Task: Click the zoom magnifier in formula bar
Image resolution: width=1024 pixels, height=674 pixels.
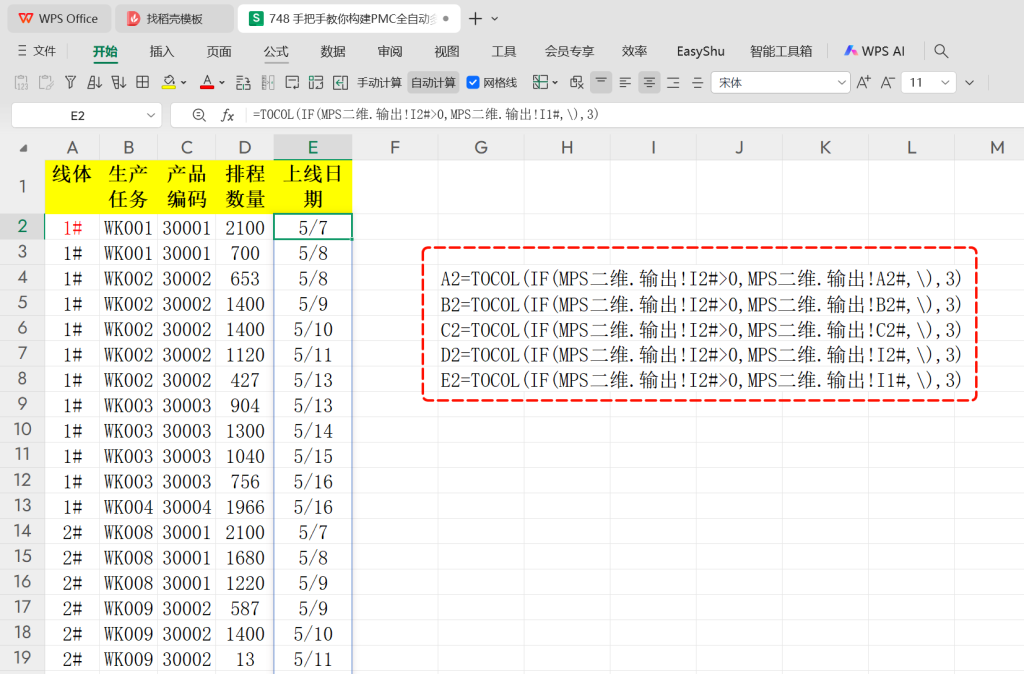Action: [199, 115]
